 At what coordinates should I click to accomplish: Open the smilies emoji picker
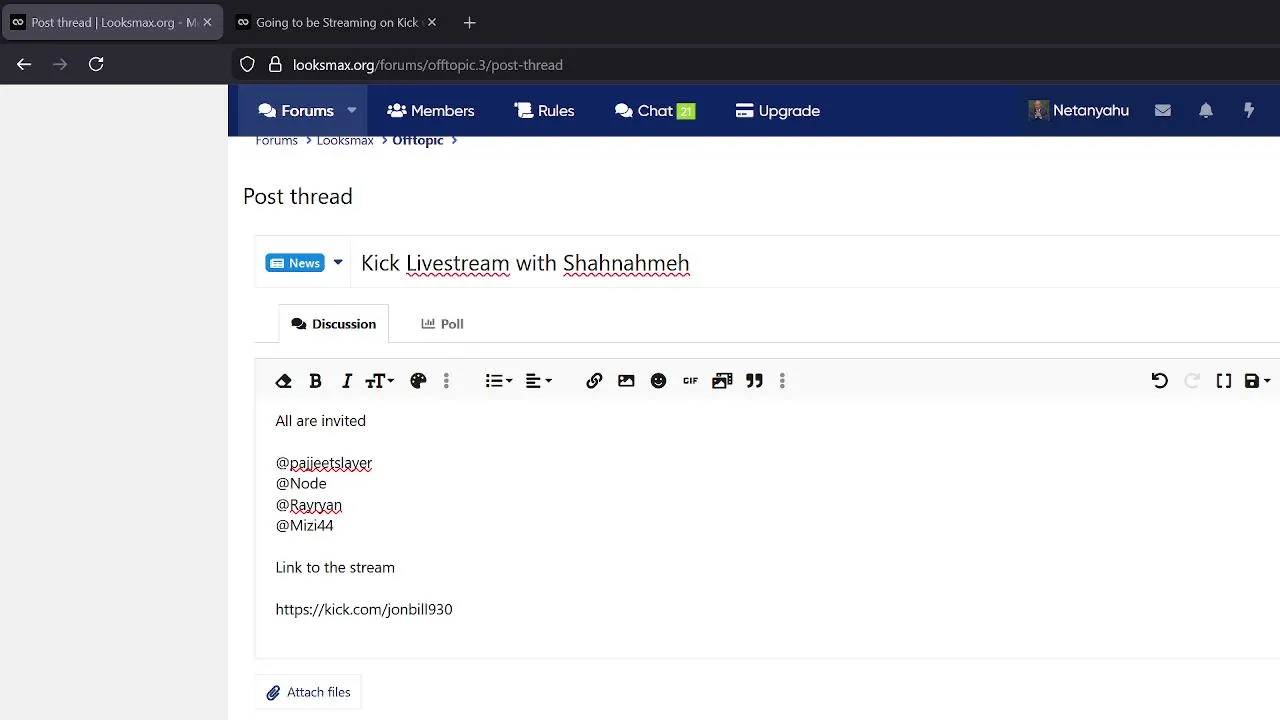click(x=658, y=381)
